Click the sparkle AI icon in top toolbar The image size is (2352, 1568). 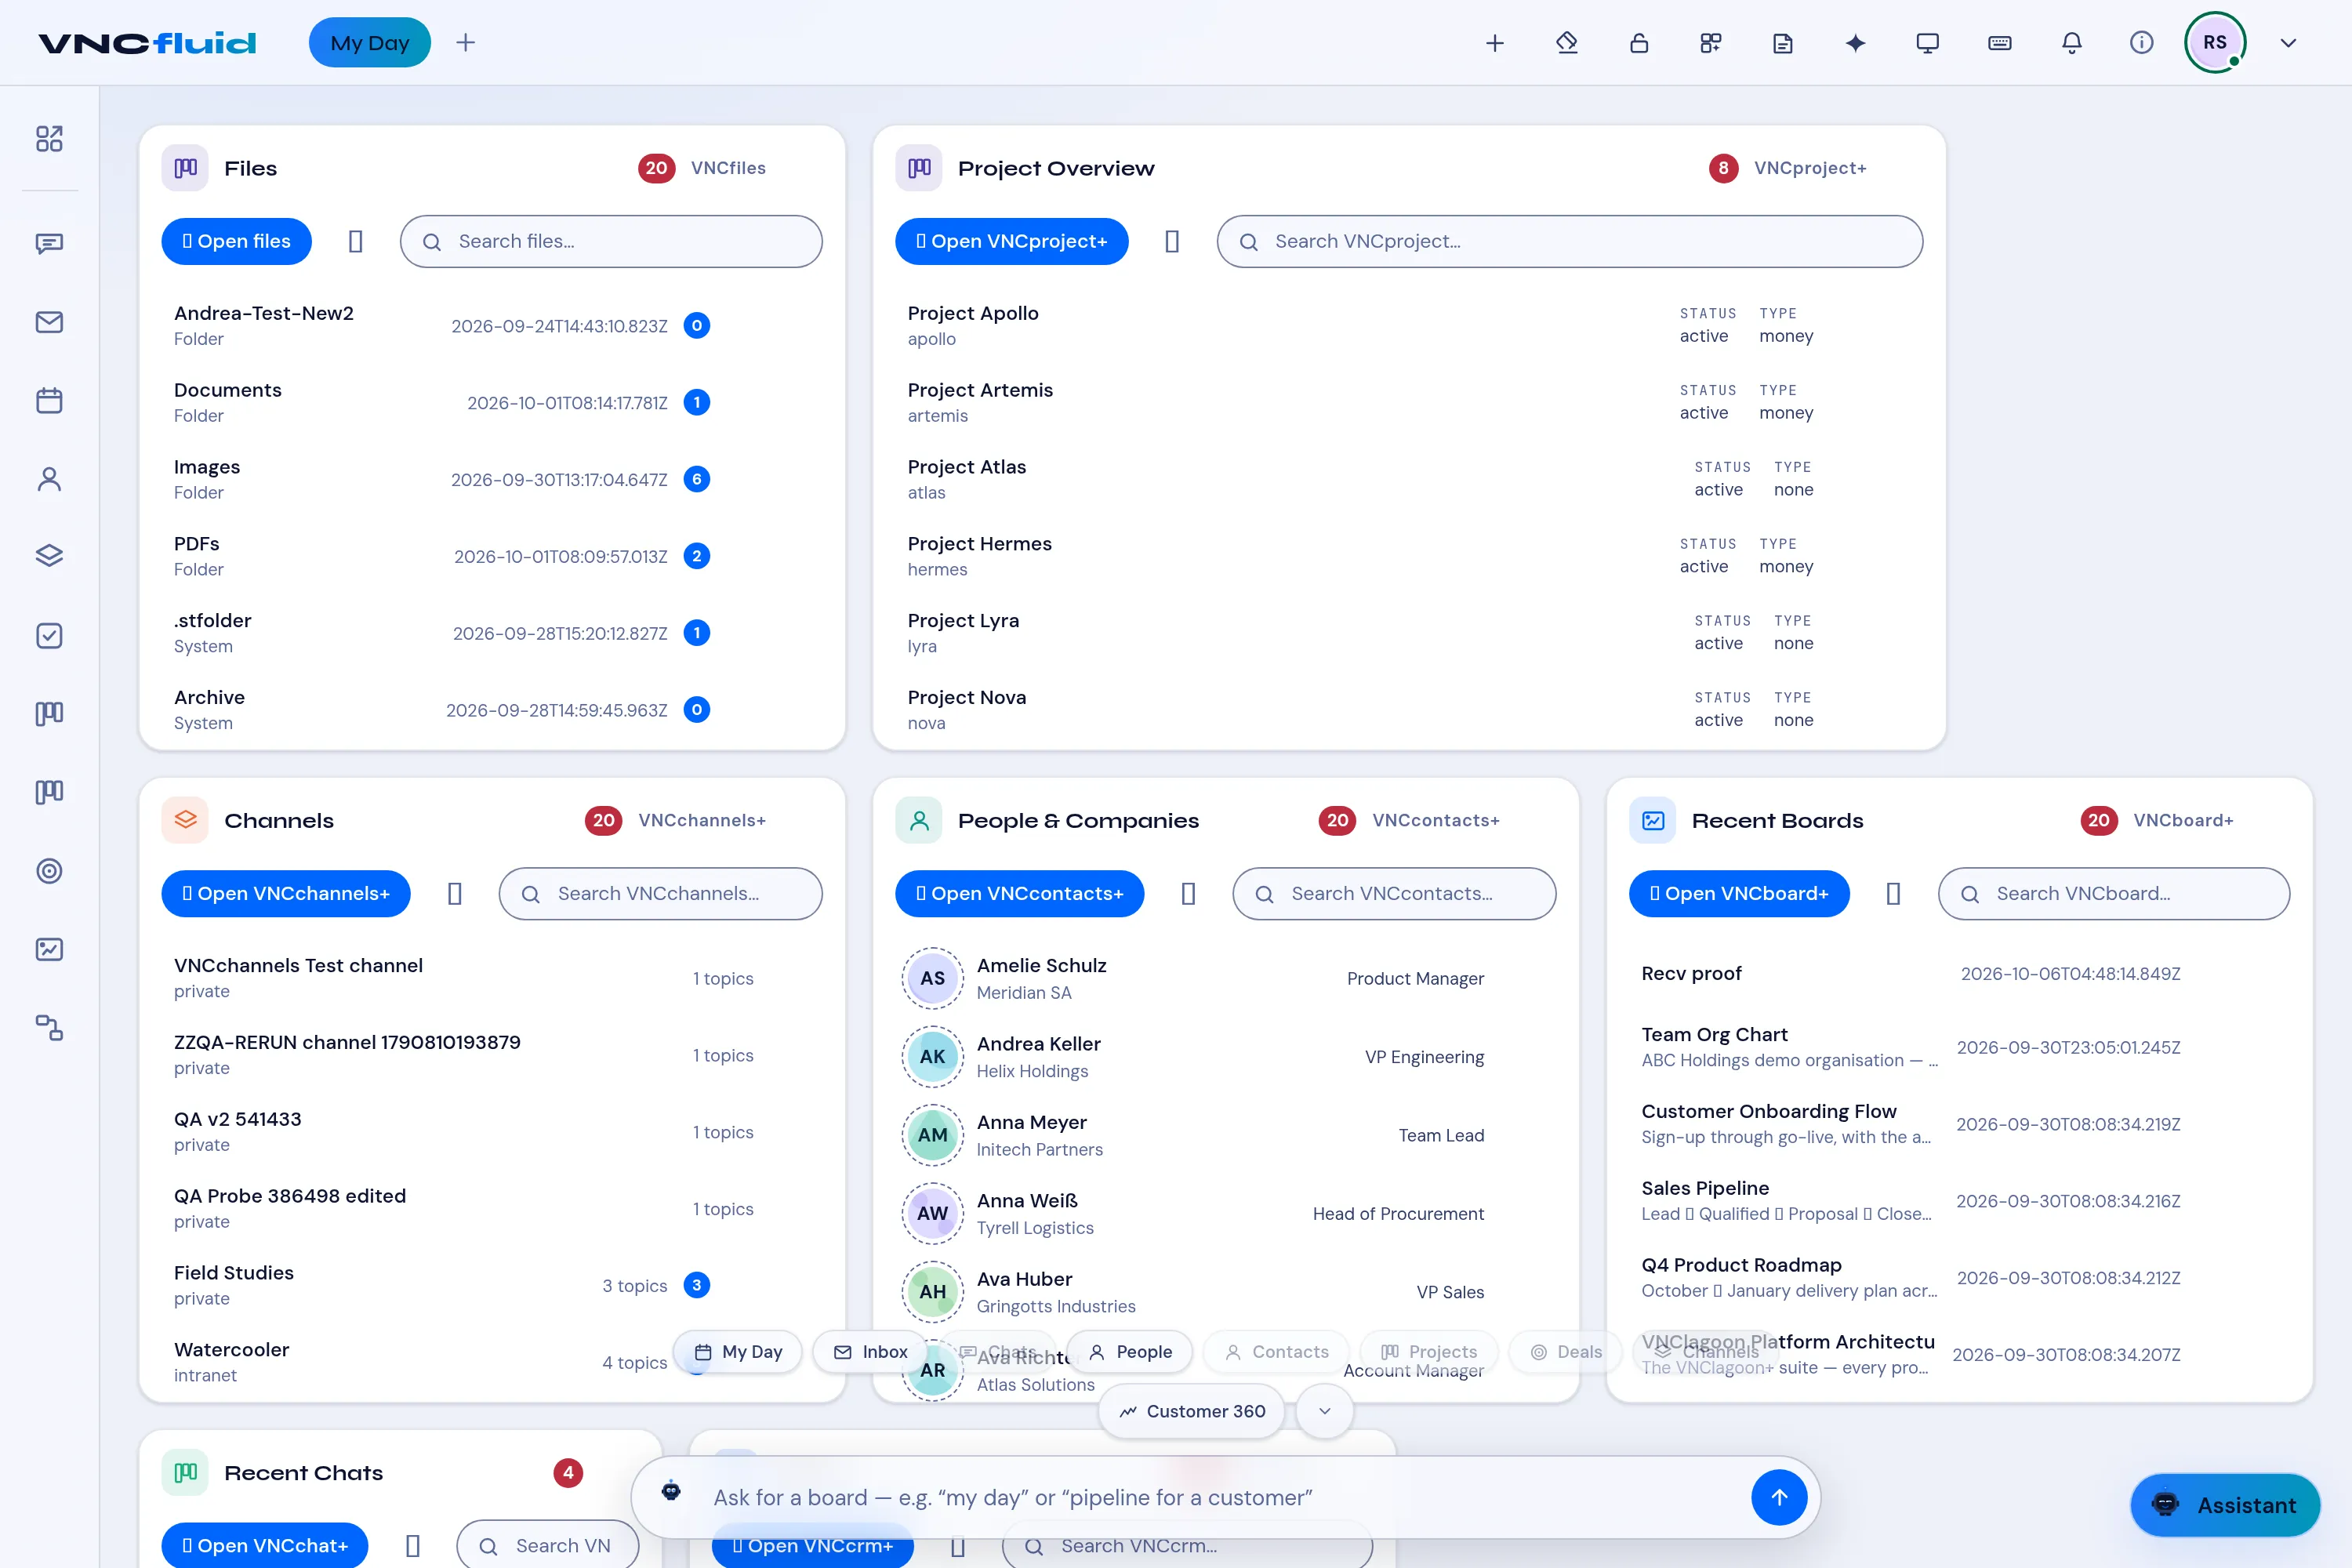click(1855, 43)
